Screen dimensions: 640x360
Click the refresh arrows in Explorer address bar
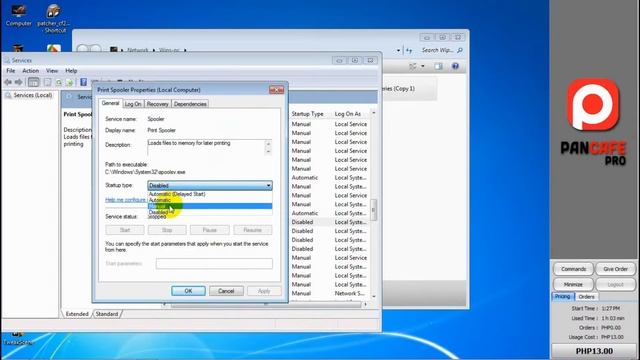[409, 50]
